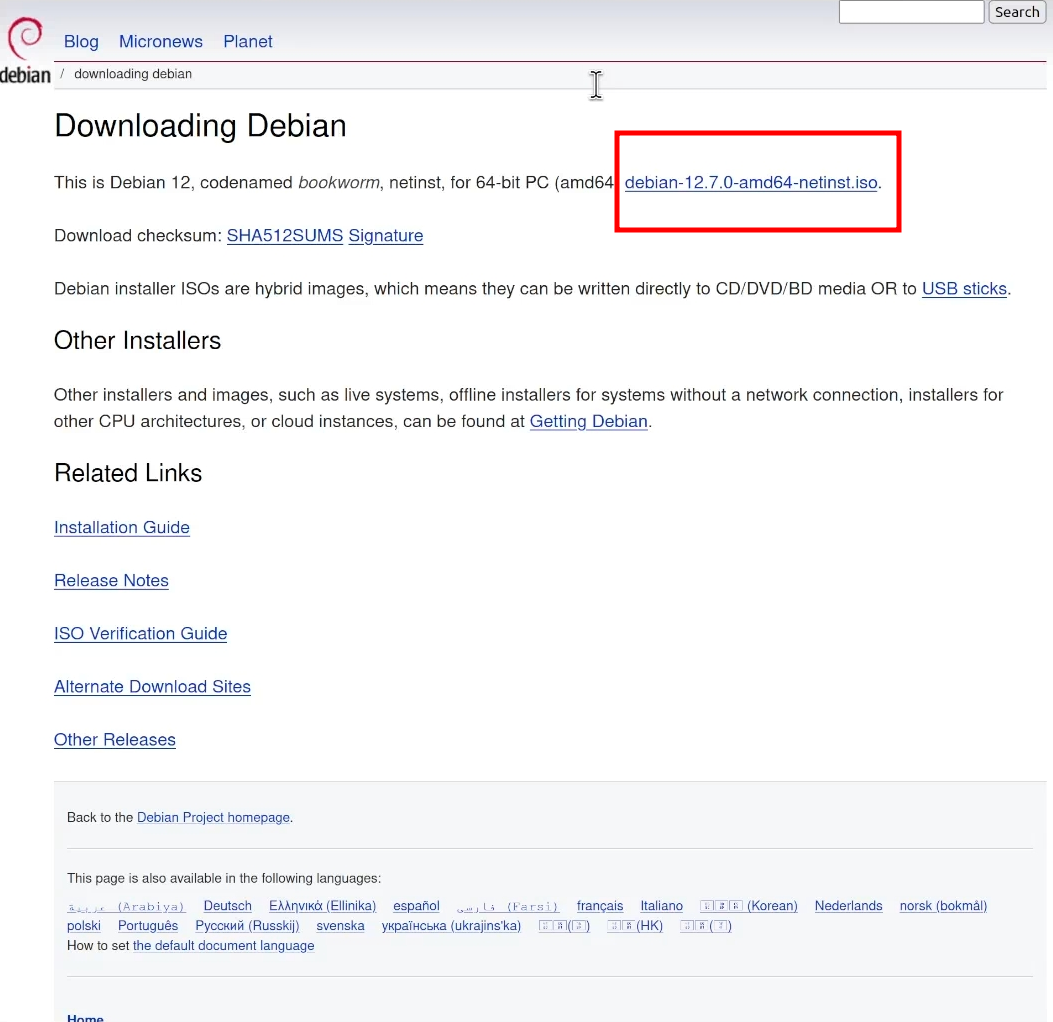Focus the search text field

click(x=911, y=11)
